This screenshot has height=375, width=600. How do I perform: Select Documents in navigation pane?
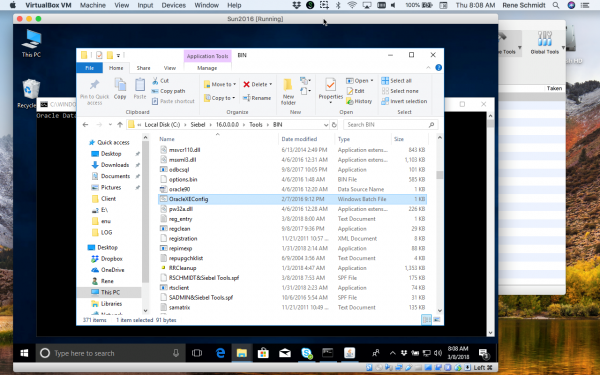[115, 176]
